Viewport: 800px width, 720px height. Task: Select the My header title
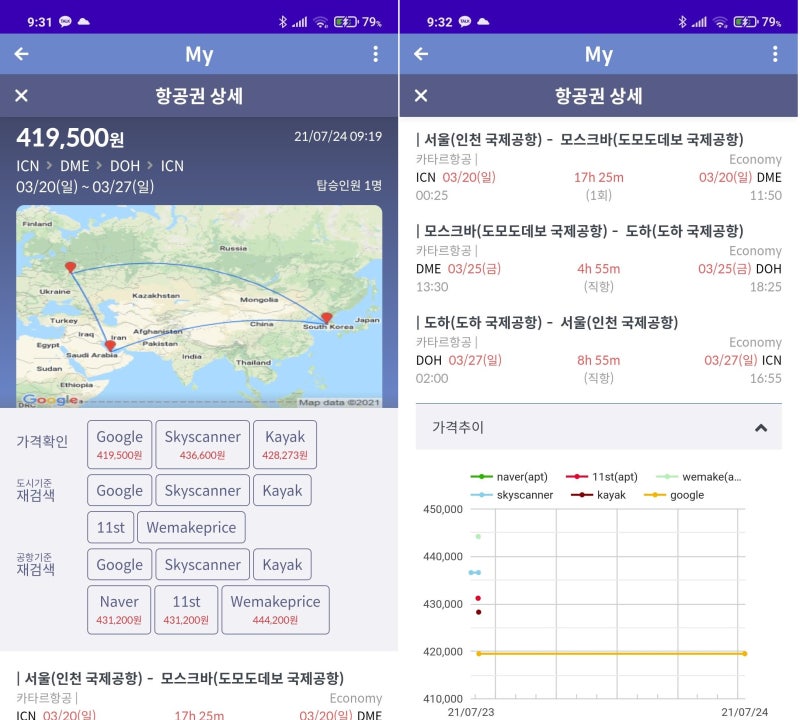point(197,54)
